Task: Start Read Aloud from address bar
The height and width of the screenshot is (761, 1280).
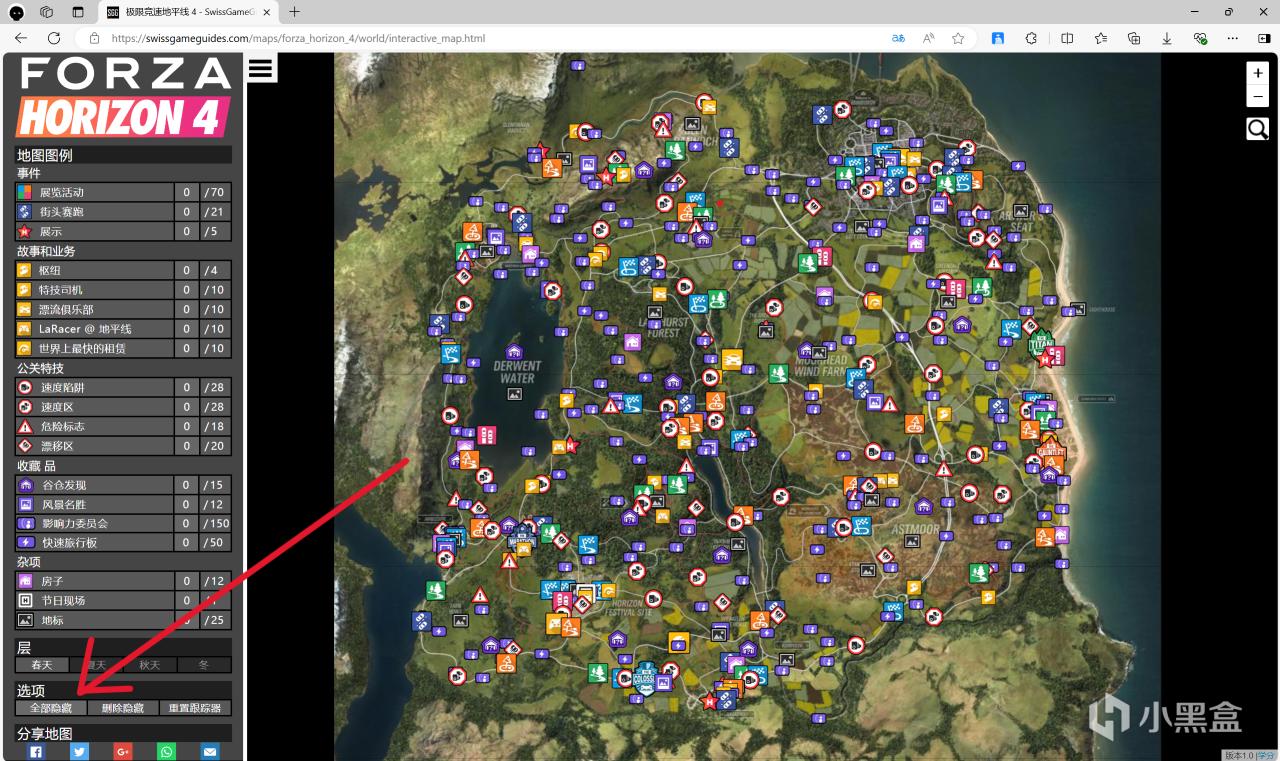Action: (928, 38)
